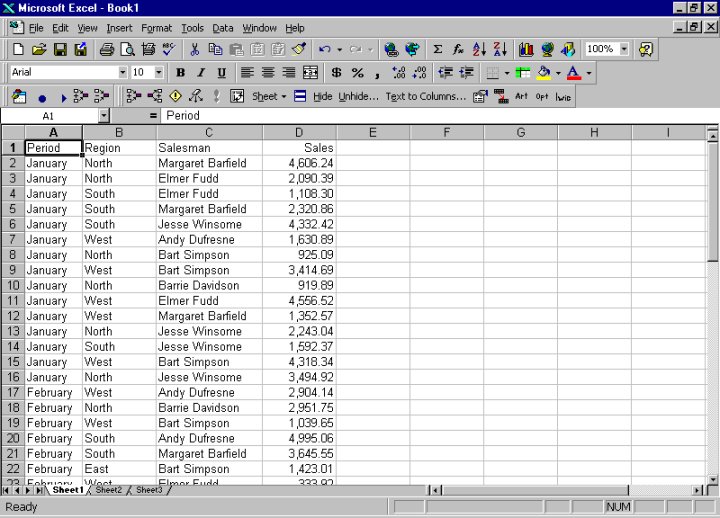The height and width of the screenshot is (518, 720).
Task: Click the formula bar showing Period
Action: pos(439,116)
